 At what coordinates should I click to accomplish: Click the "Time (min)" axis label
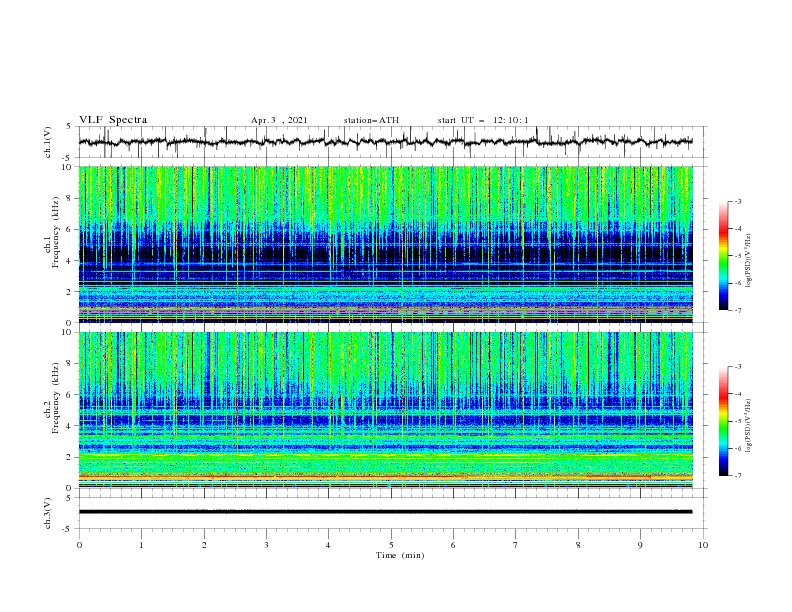point(400,555)
